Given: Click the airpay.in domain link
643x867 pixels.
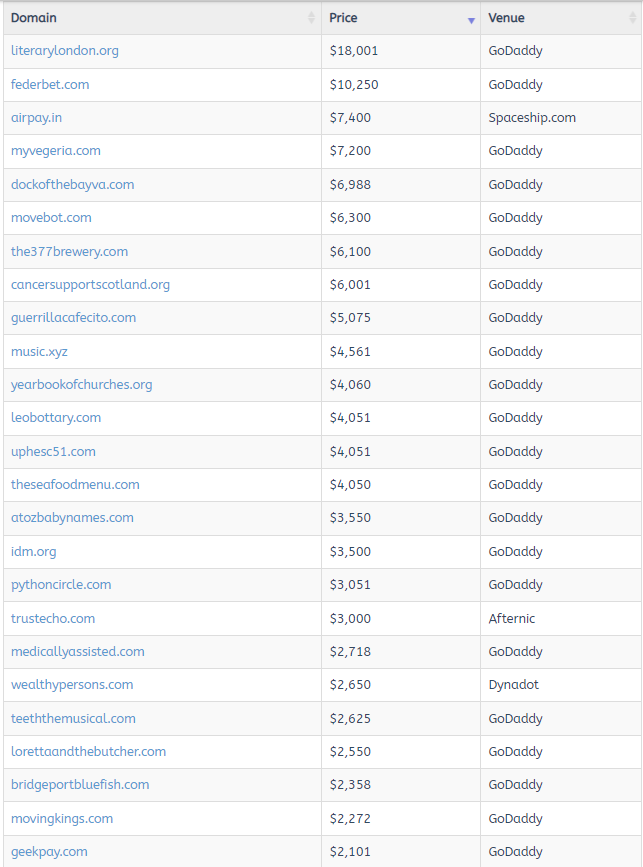Looking at the screenshot, I should [36, 118].
